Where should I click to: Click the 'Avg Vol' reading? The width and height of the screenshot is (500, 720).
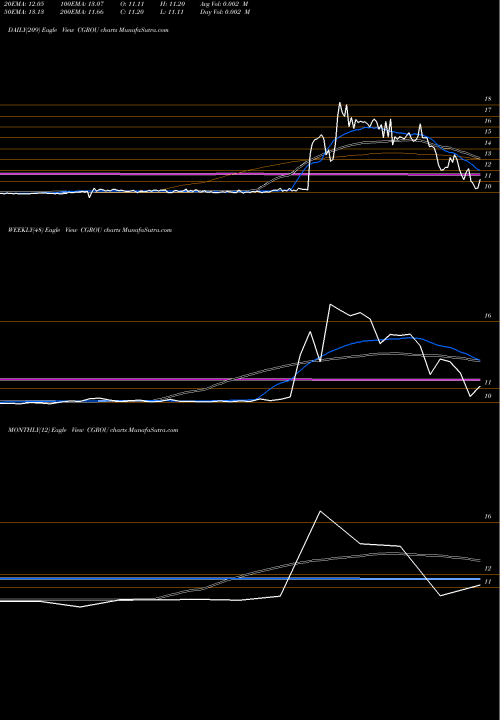pos(225,4)
